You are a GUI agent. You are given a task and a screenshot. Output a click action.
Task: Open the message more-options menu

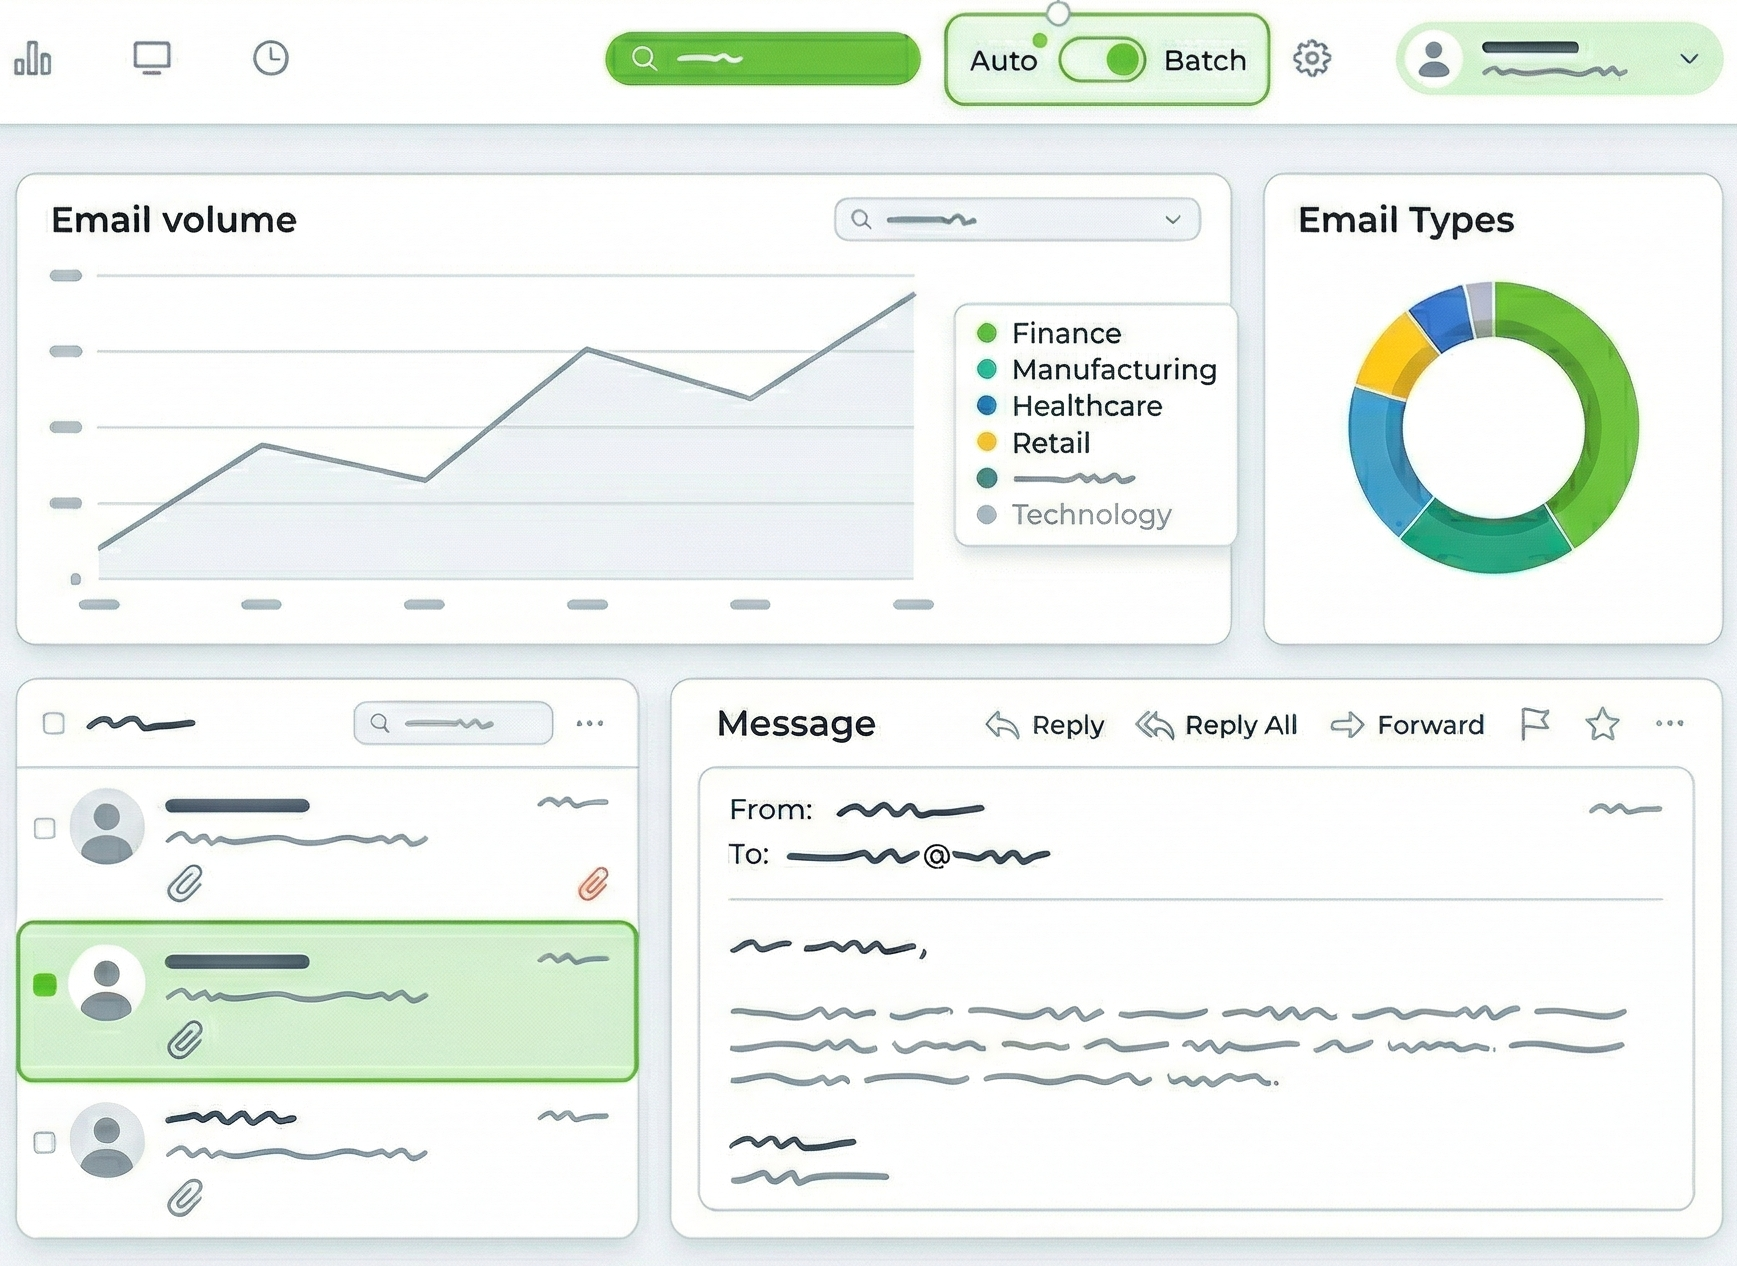pos(1668,725)
